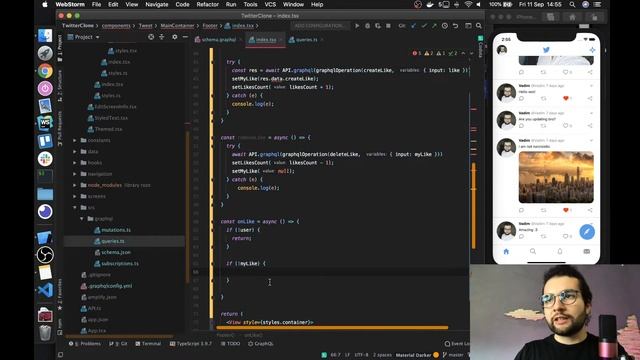Tap the comment icon on 'Hello test' tweet

pyautogui.click(x=521, y=98)
